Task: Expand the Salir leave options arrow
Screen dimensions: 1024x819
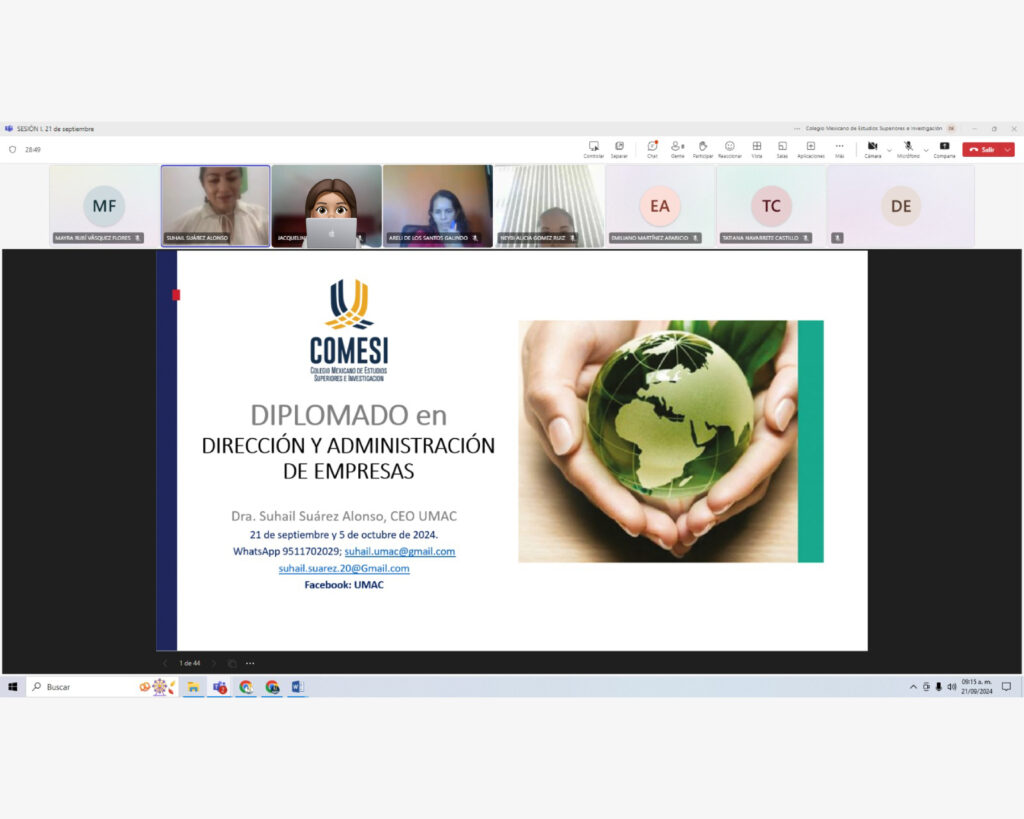Action: tap(1008, 150)
